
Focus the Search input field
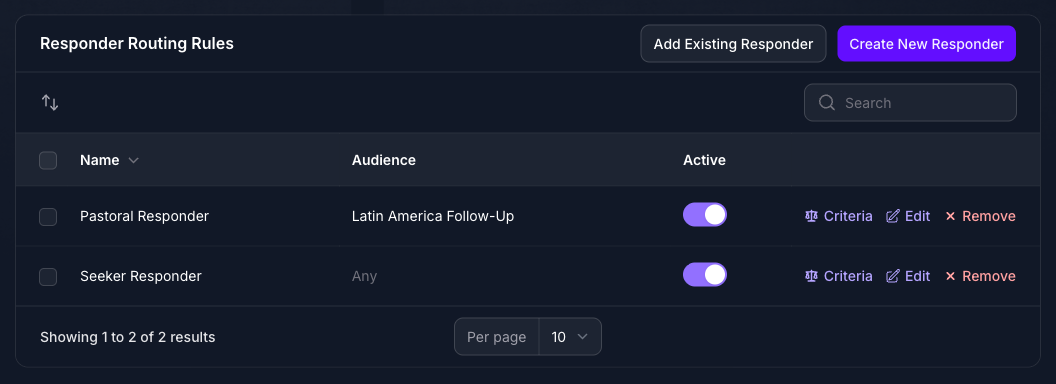coord(910,102)
